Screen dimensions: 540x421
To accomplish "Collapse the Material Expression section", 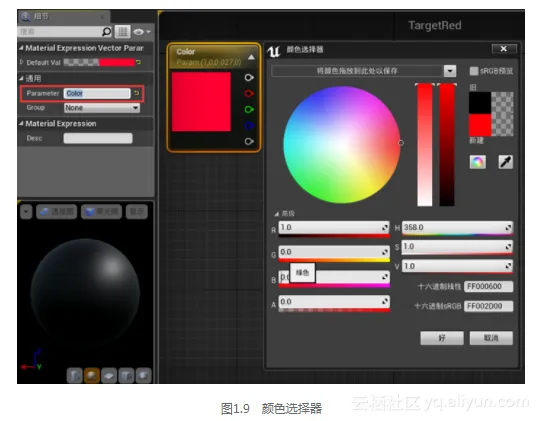I will coord(21,123).
